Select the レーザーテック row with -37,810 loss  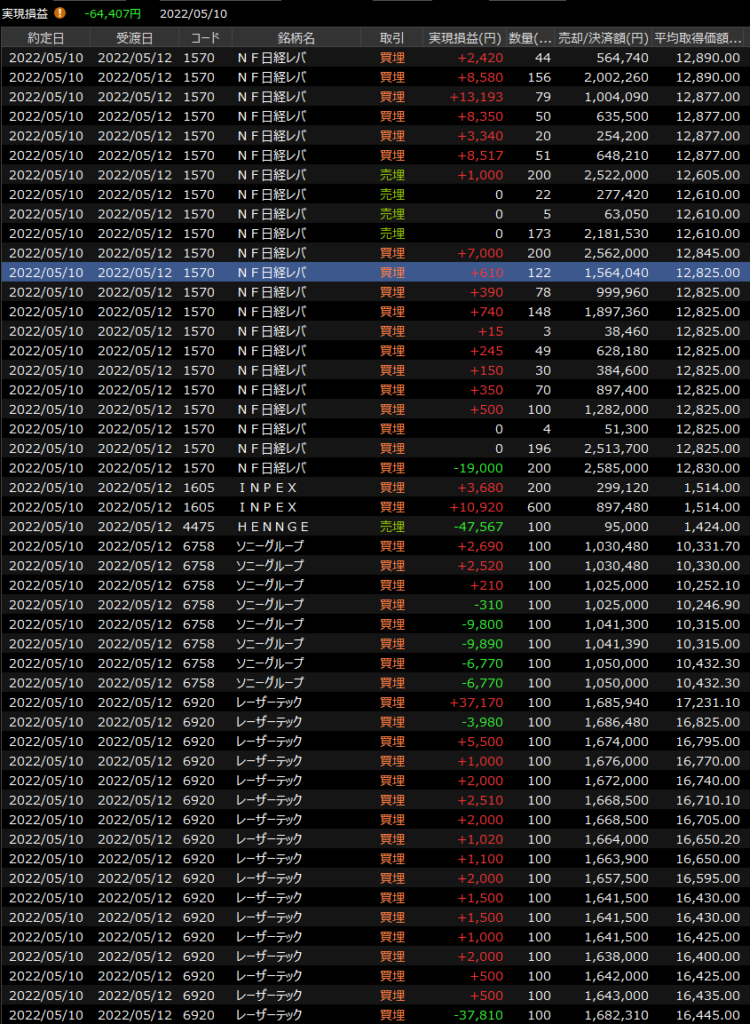pos(375,1015)
